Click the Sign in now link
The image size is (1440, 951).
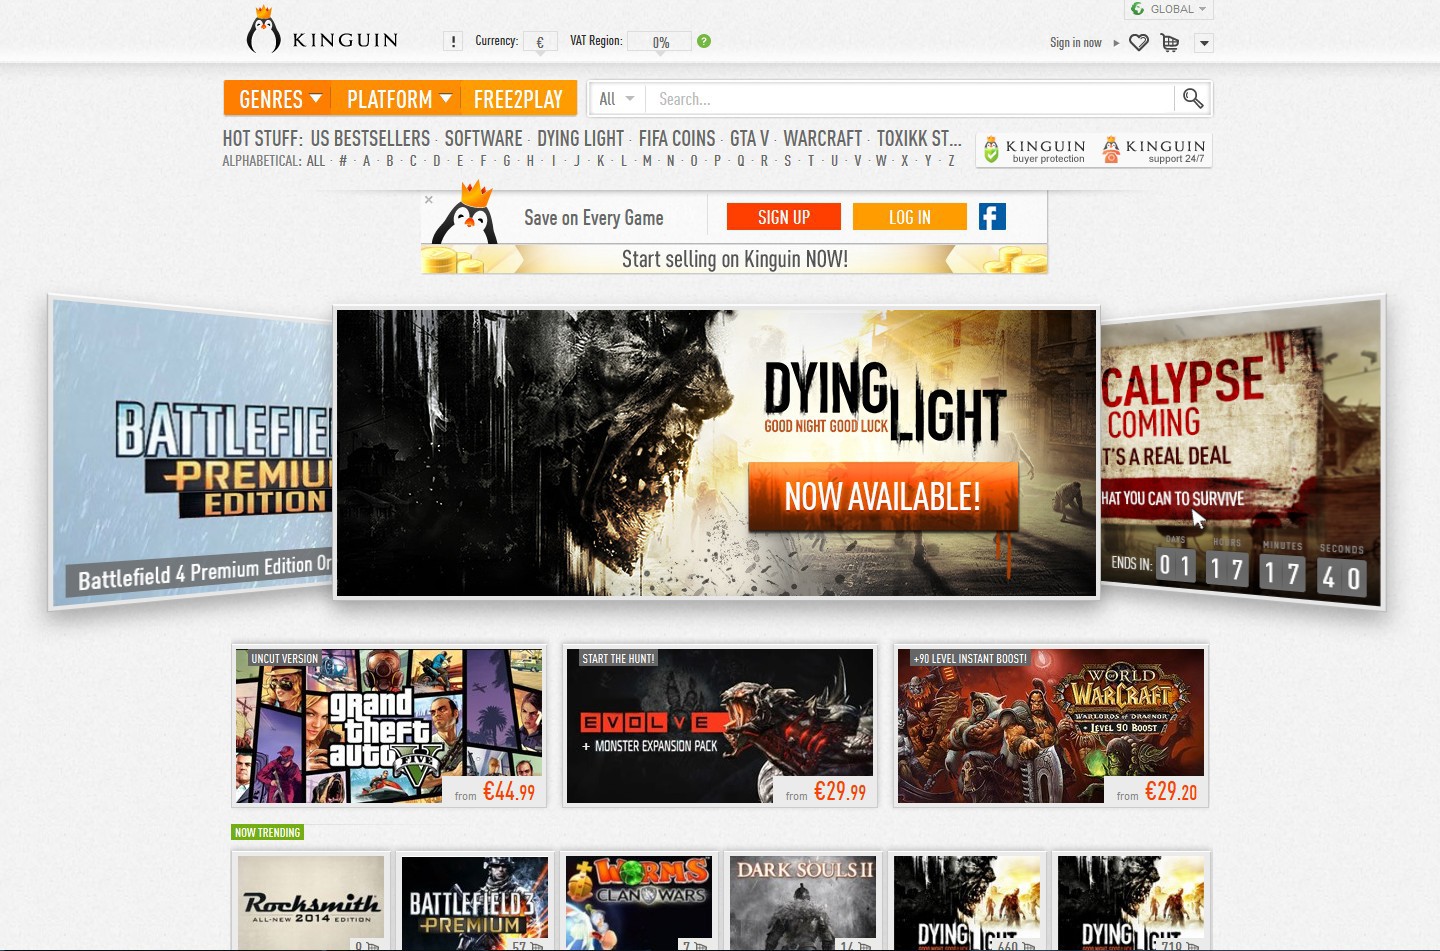pyautogui.click(x=1075, y=43)
